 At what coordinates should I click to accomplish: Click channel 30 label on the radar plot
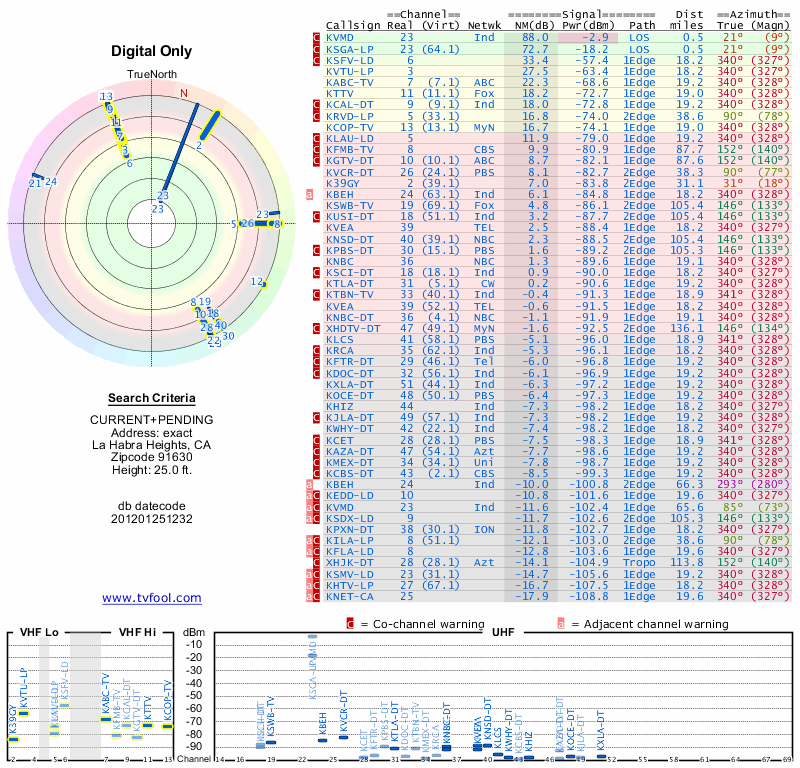pos(228,336)
